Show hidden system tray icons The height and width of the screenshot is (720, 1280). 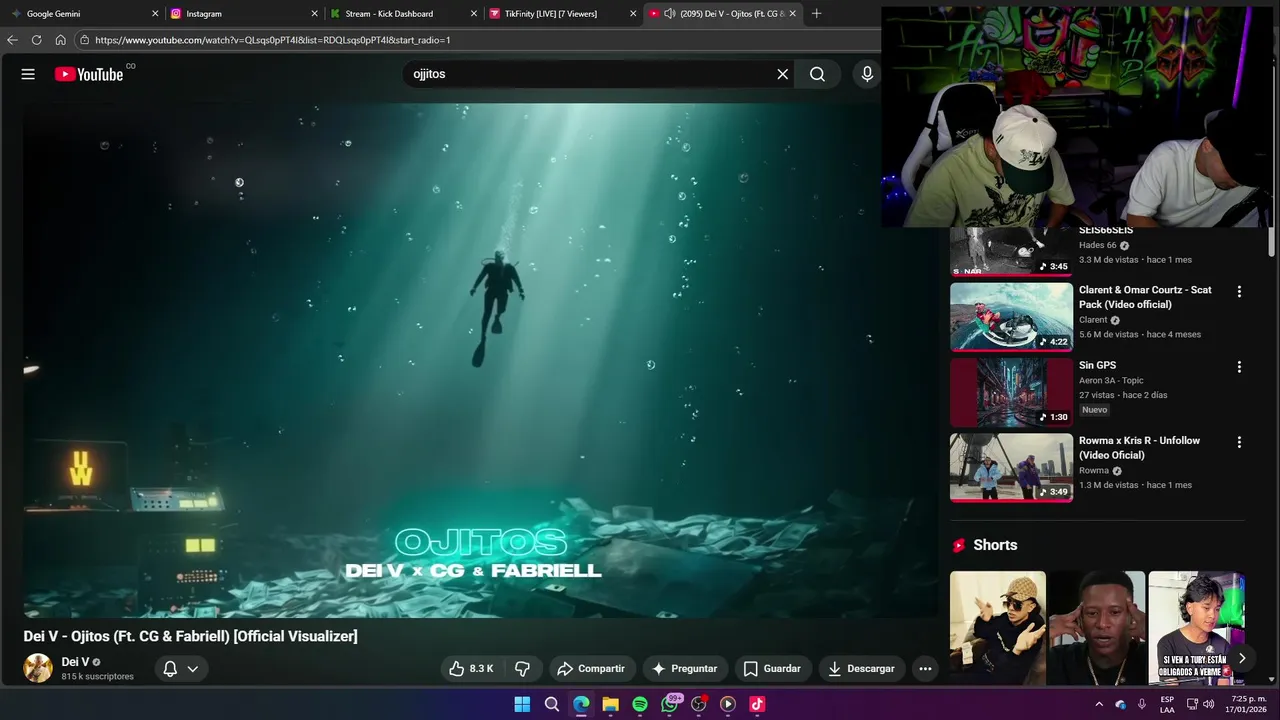[x=1099, y=704]
